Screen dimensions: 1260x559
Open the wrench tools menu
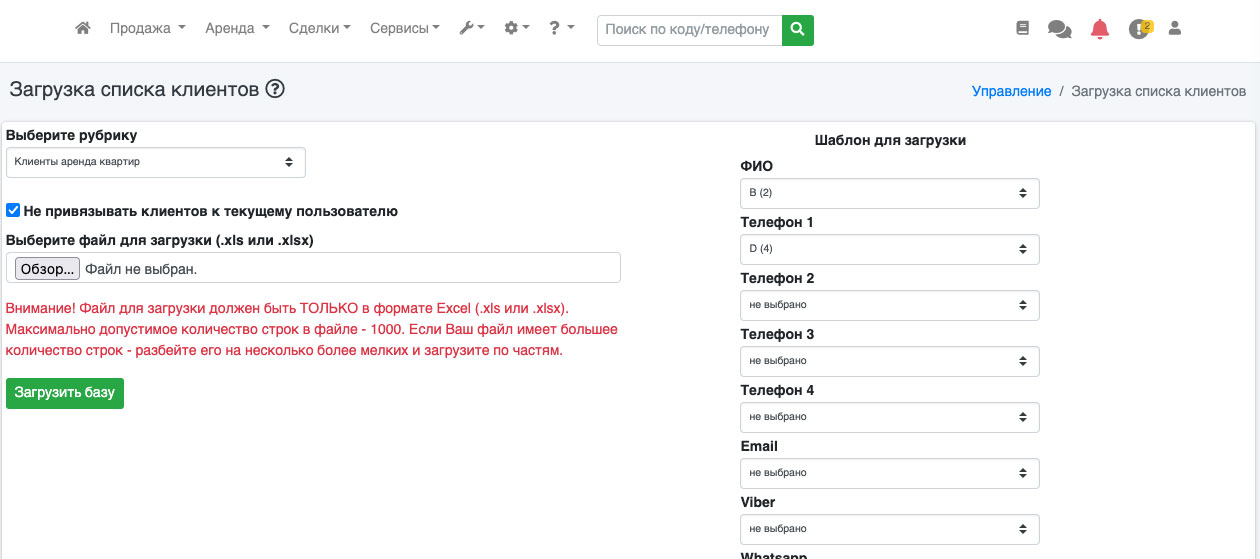click(471, 29)
